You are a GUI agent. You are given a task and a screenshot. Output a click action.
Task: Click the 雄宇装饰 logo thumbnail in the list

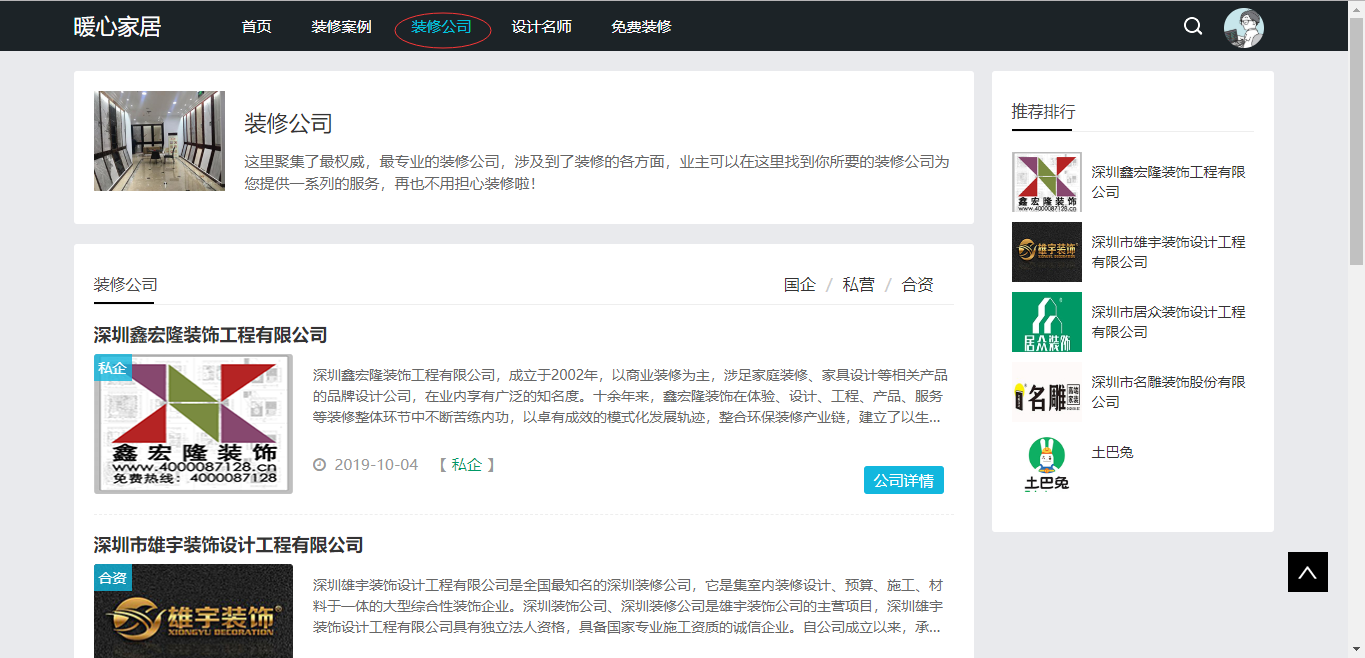pos(194,611)
